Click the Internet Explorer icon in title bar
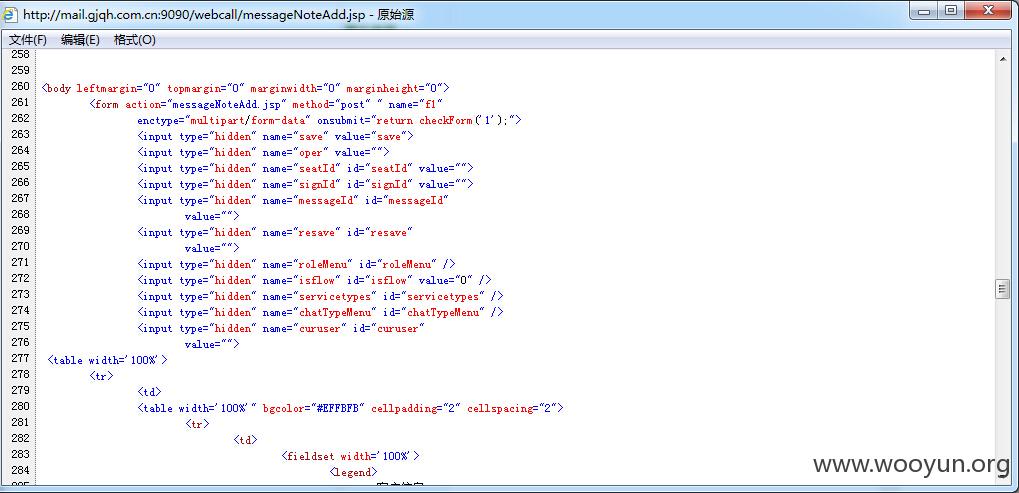 pos(10,13)
